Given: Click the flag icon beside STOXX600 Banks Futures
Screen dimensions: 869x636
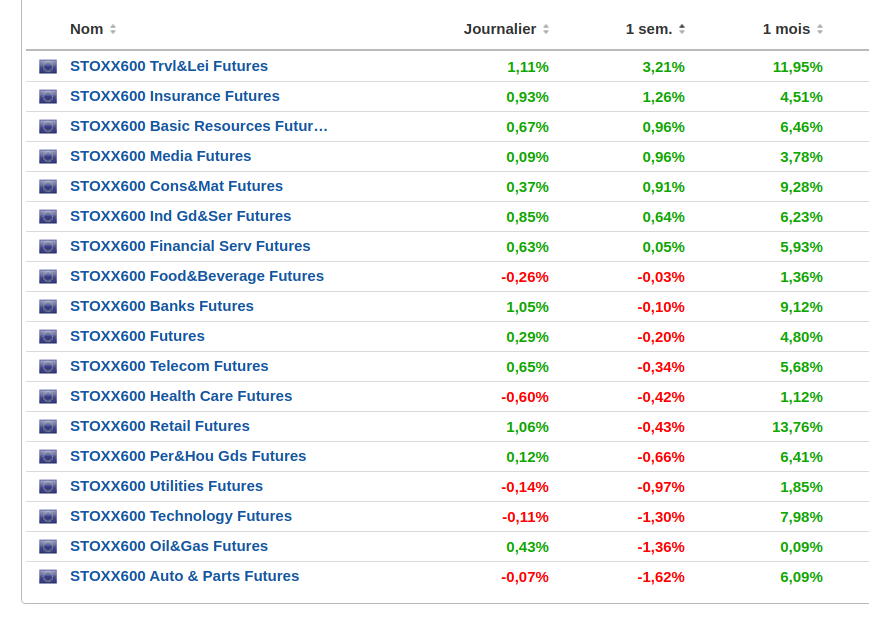Looking at the screenshot, I should coord(48,307).
